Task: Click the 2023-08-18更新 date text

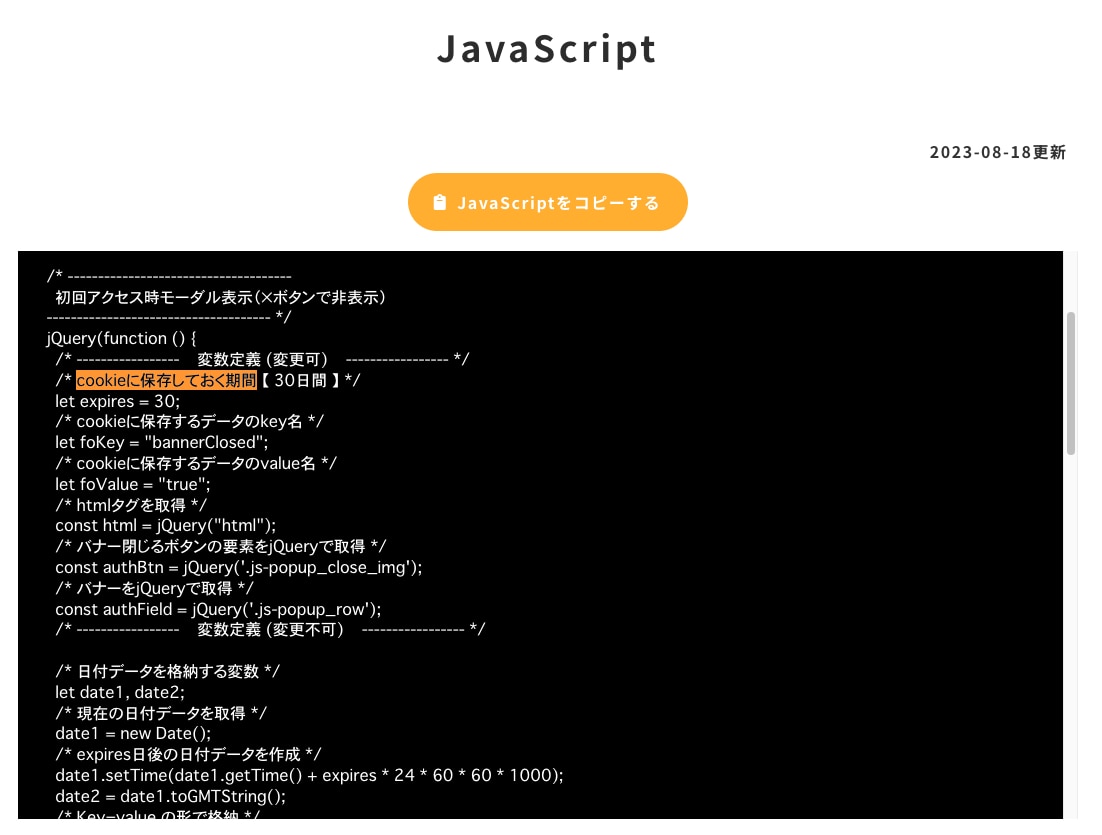Action: click(x=997, y=153)
